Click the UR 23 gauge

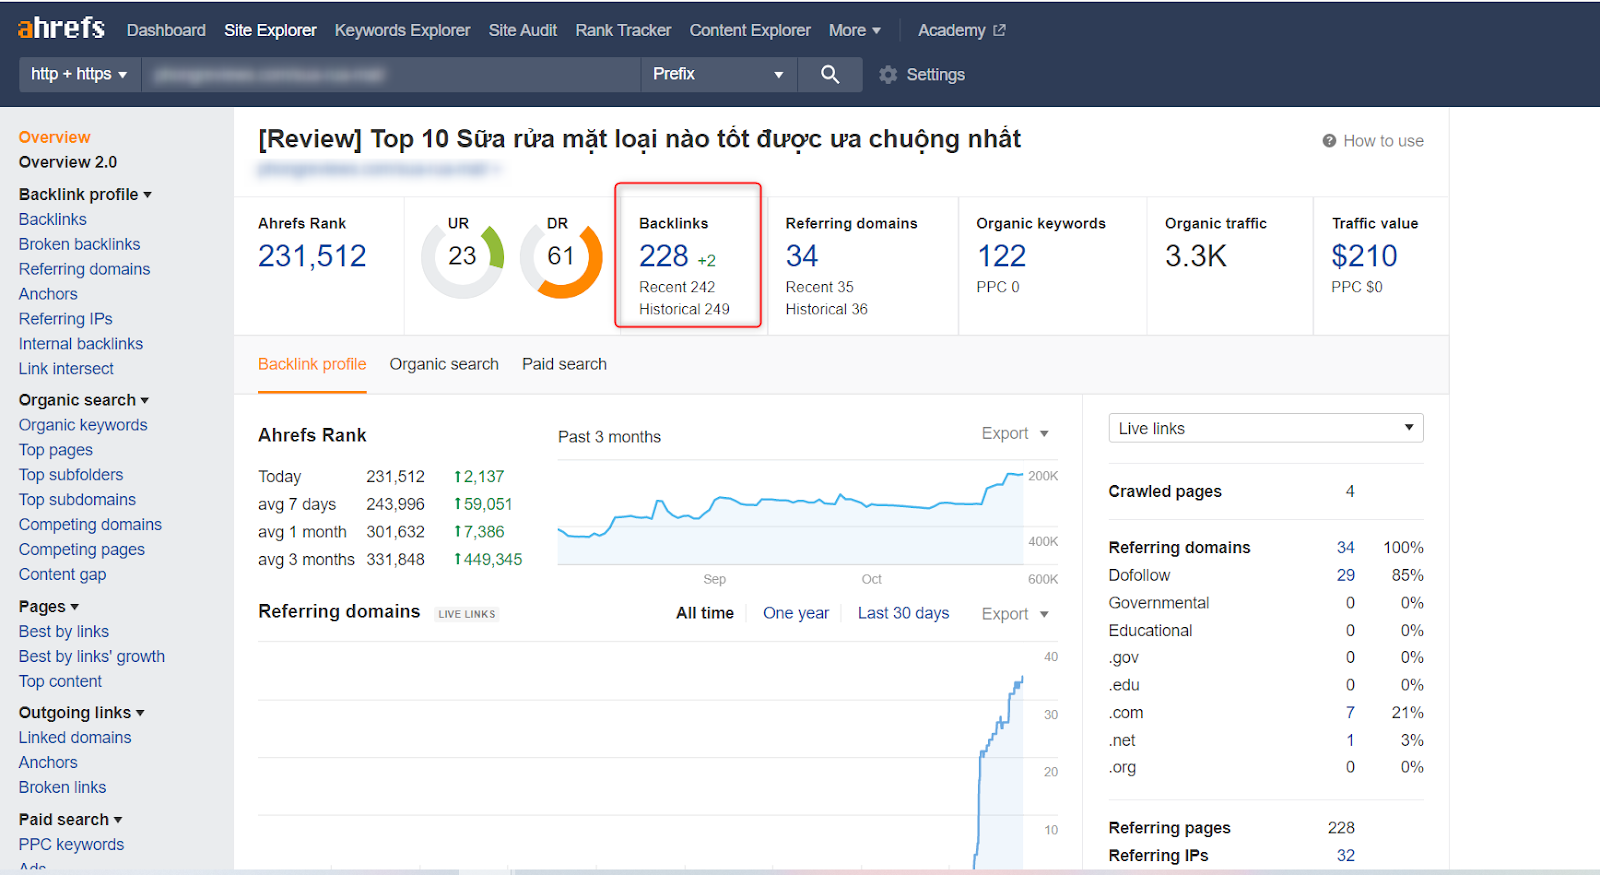pyautogui.click(x=462, y=256)
